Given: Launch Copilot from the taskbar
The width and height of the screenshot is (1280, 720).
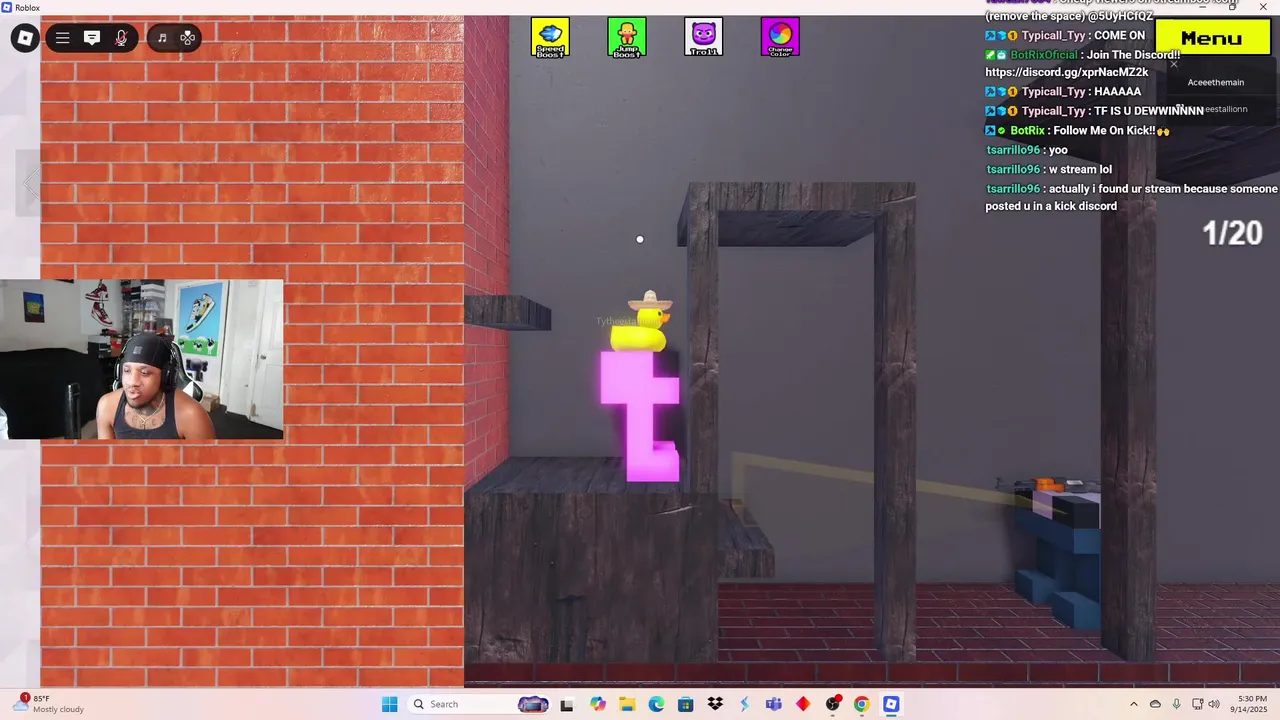Looking at the screenshot, I should (598, 704).
